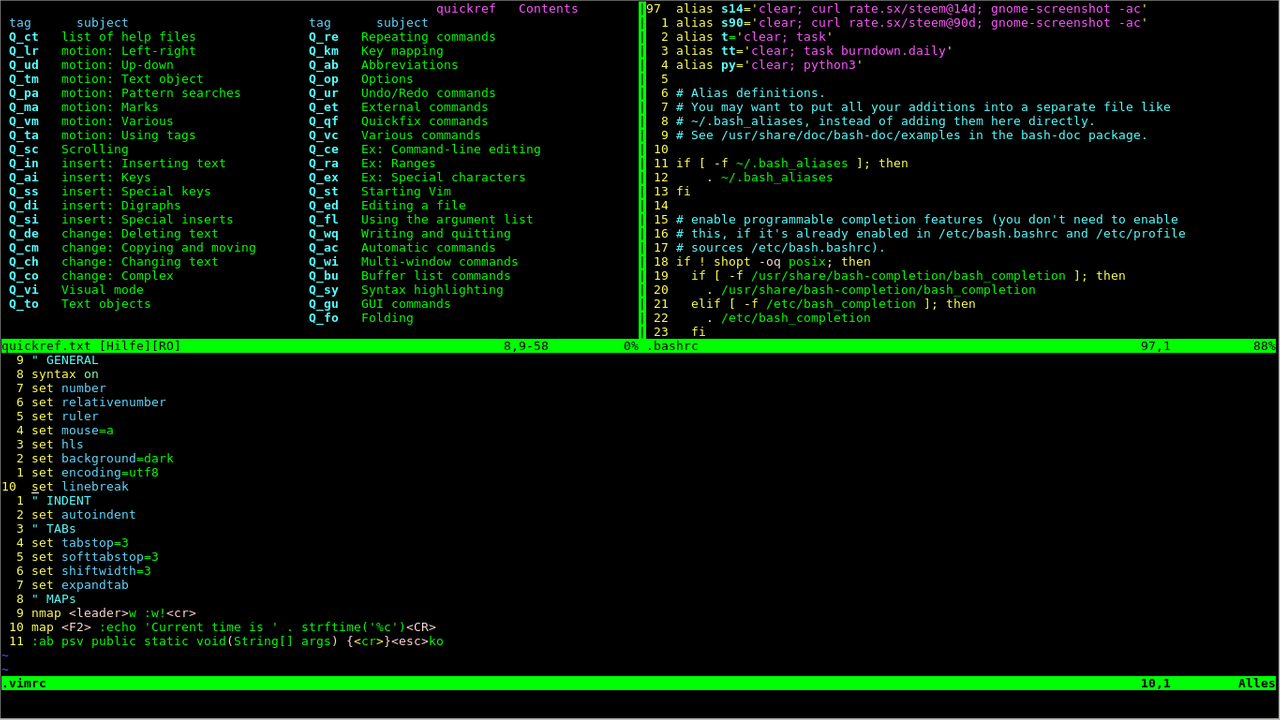Jump to the Q_bu Buffer list tag

[324, 275]
